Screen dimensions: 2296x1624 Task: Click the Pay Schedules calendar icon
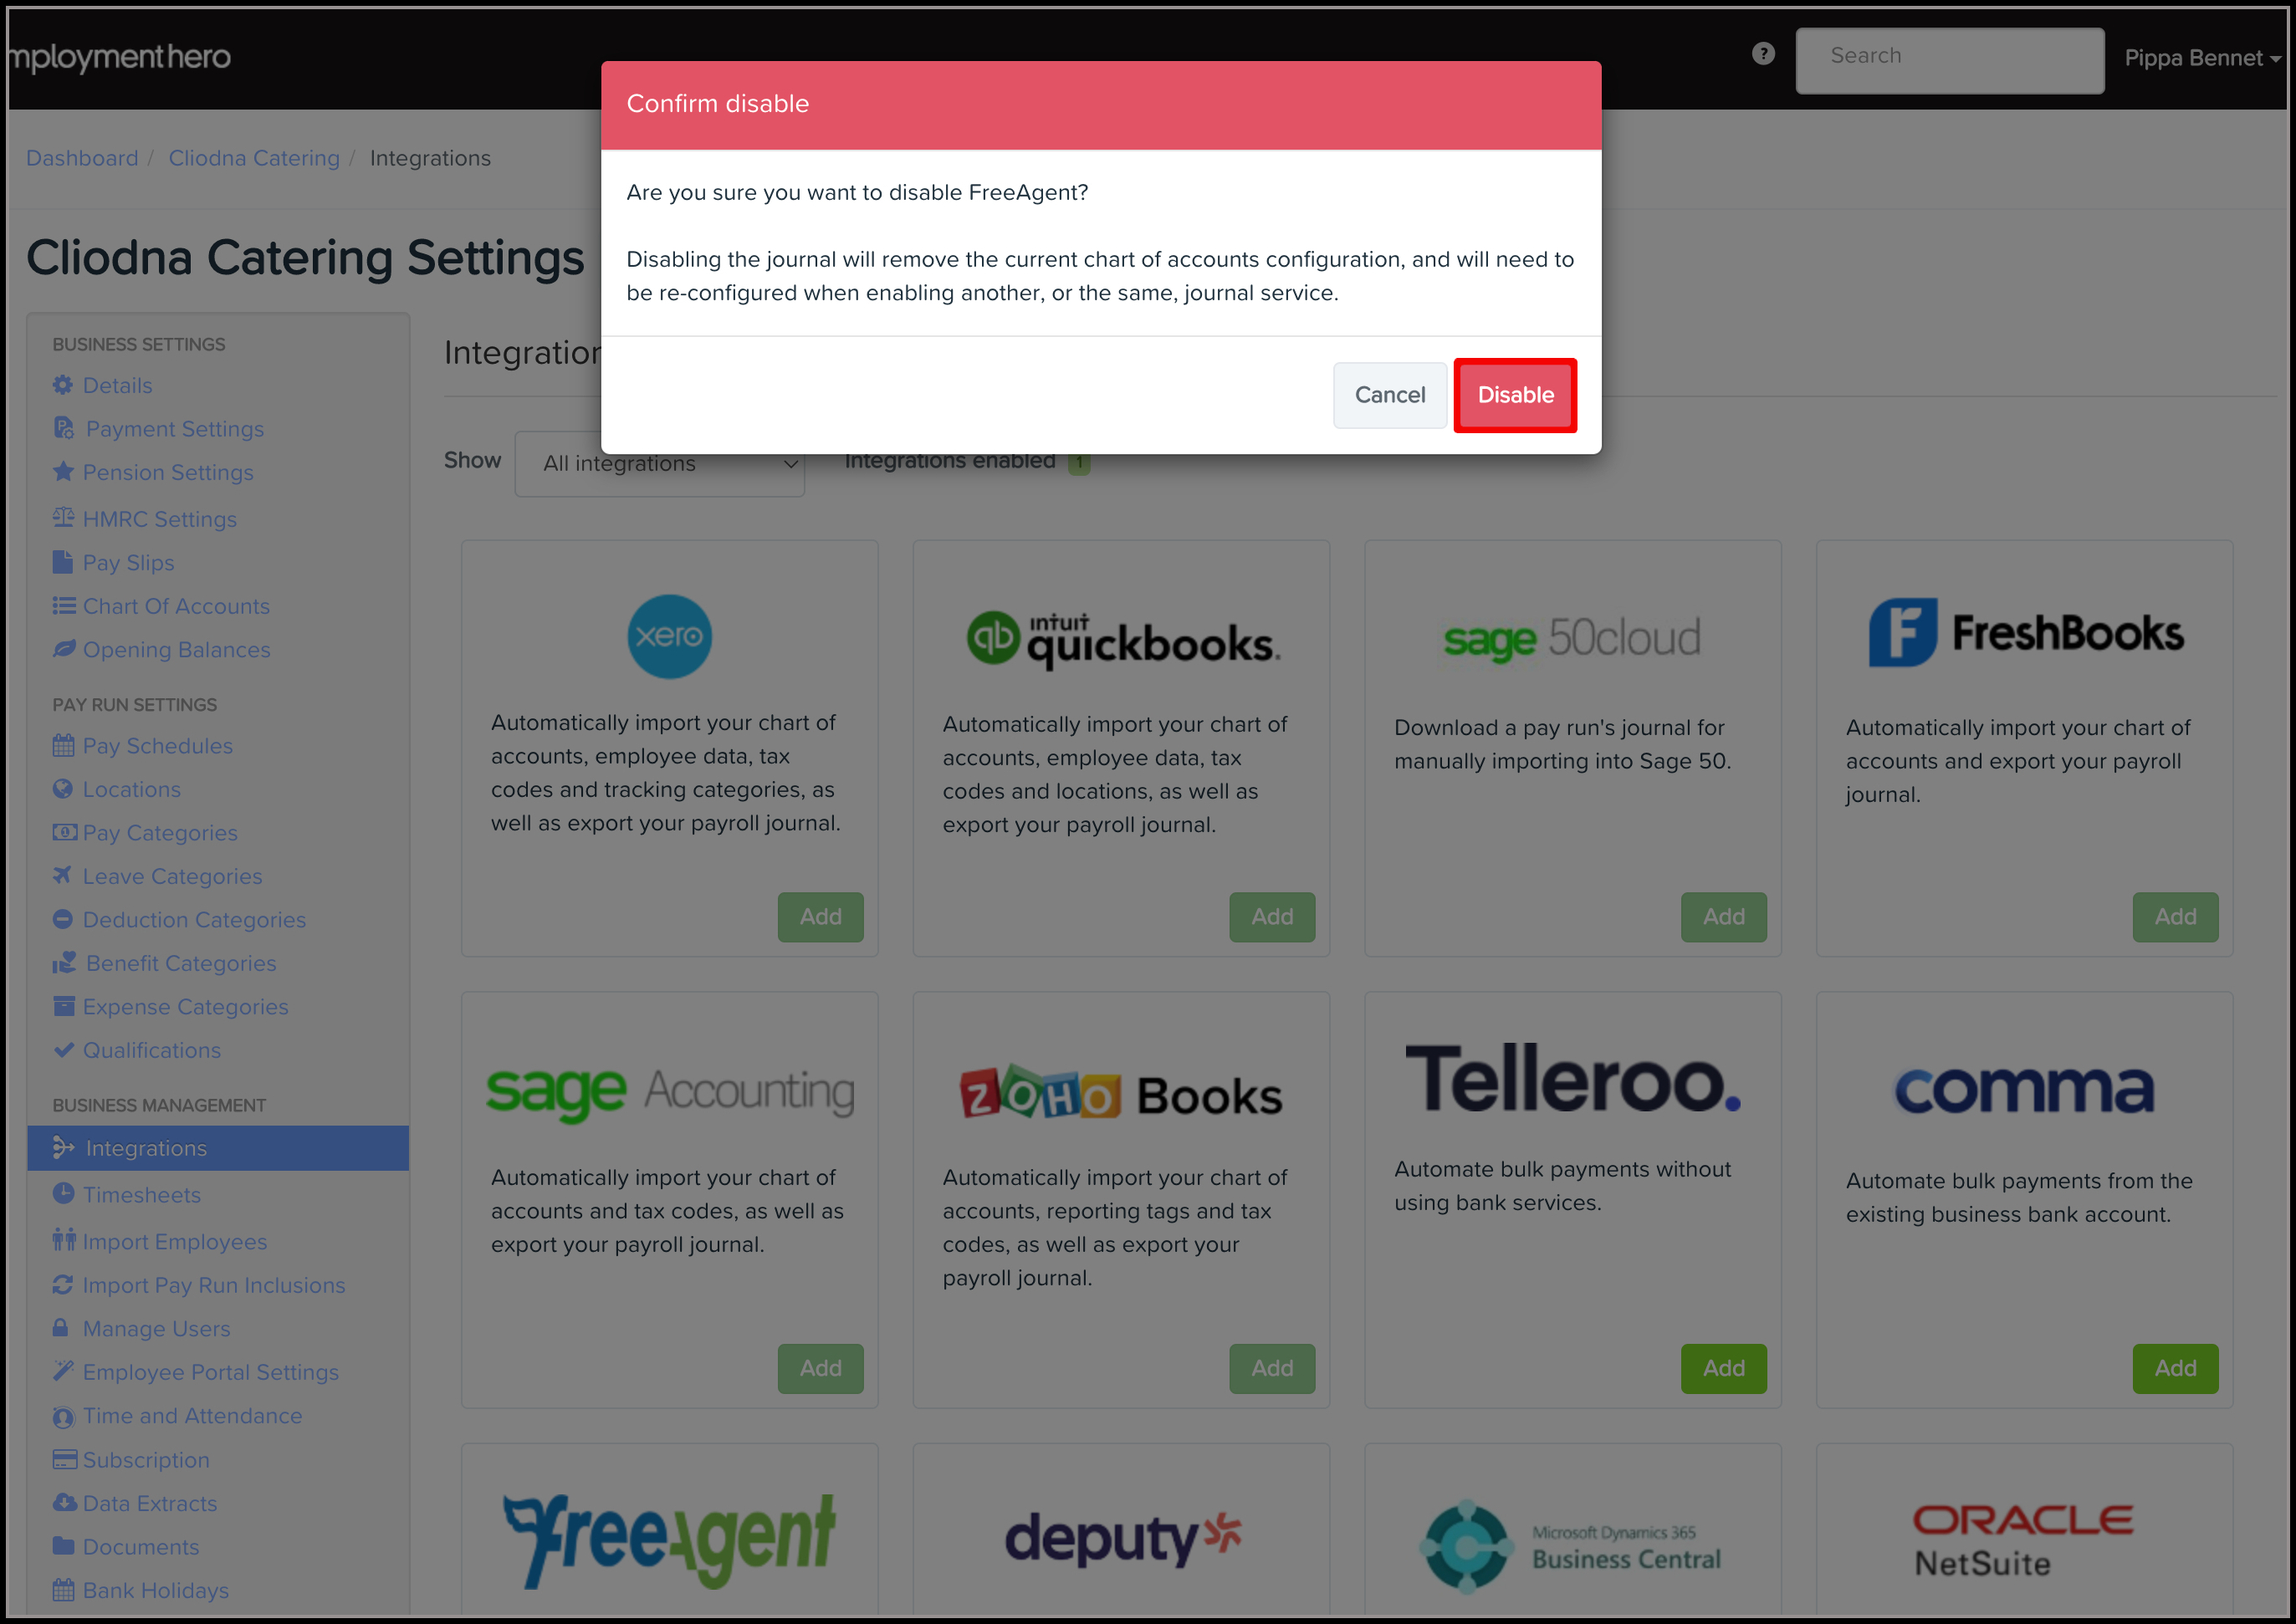point(63,745)
